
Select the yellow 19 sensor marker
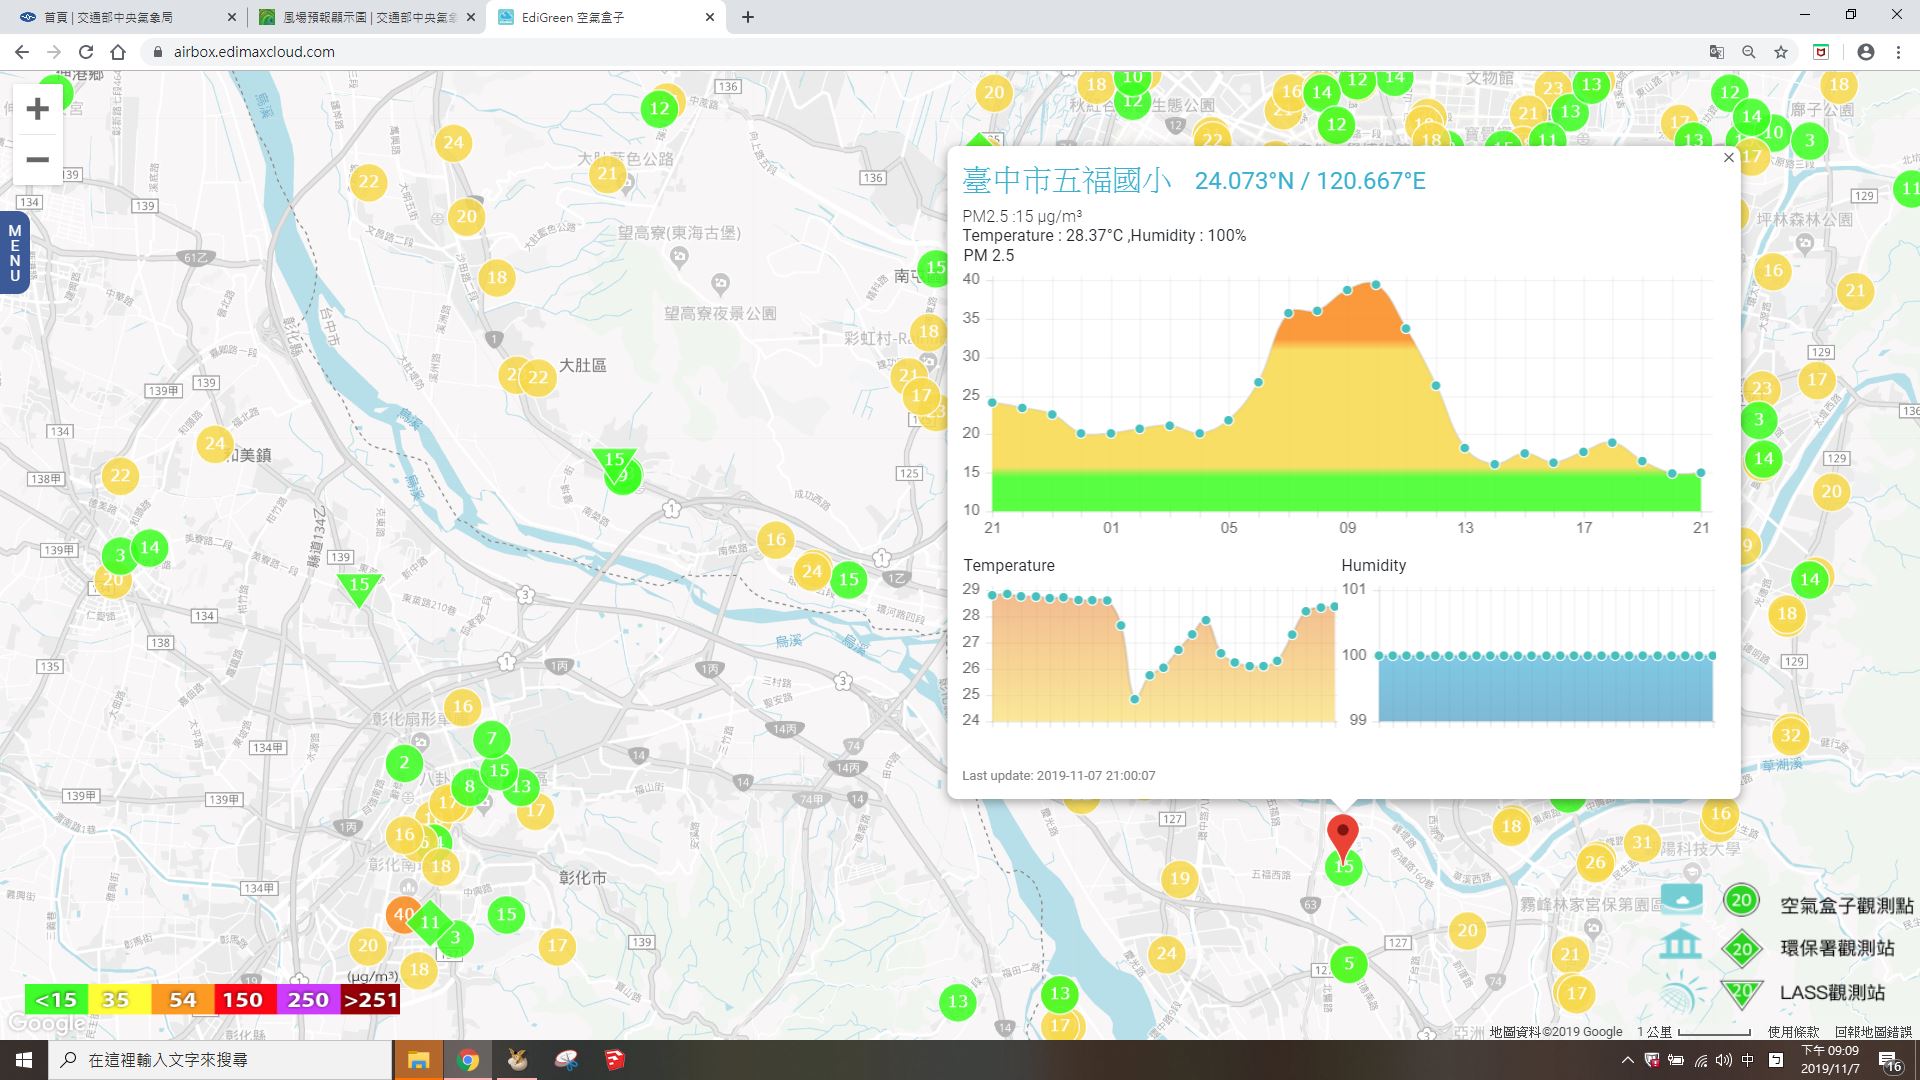tap(1179, 879)
